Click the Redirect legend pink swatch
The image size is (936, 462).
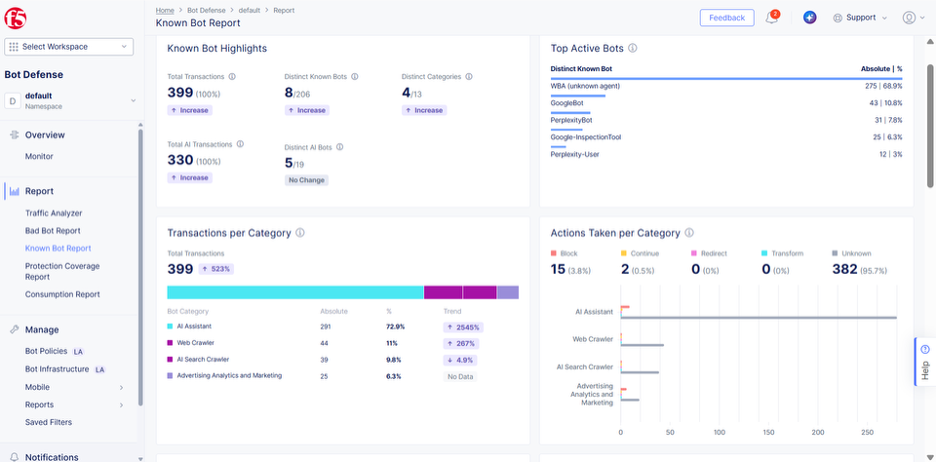[694, 253]
